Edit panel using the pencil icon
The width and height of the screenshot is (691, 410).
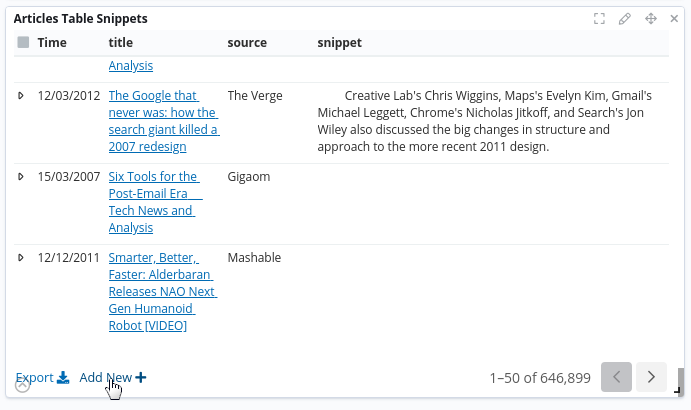click(x=625, y=19)
